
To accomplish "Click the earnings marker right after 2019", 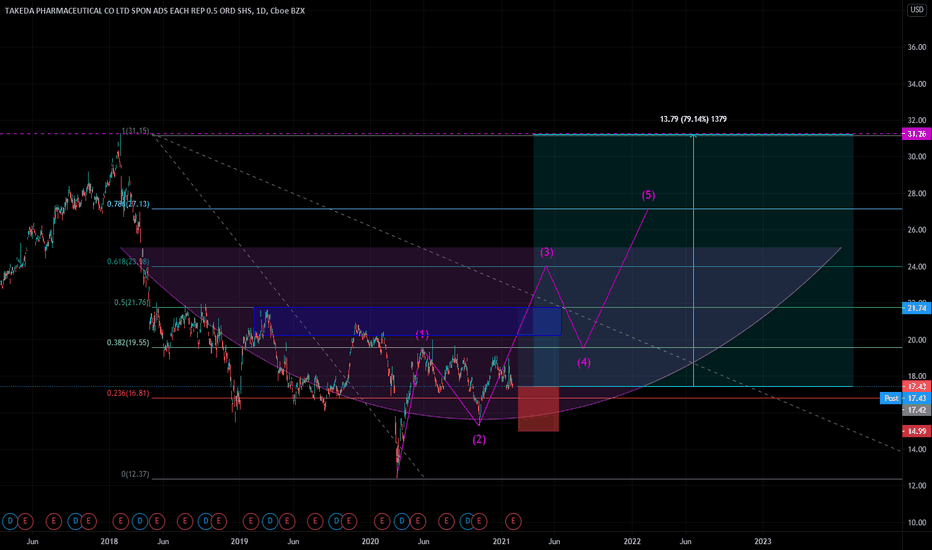I will 251,521.
